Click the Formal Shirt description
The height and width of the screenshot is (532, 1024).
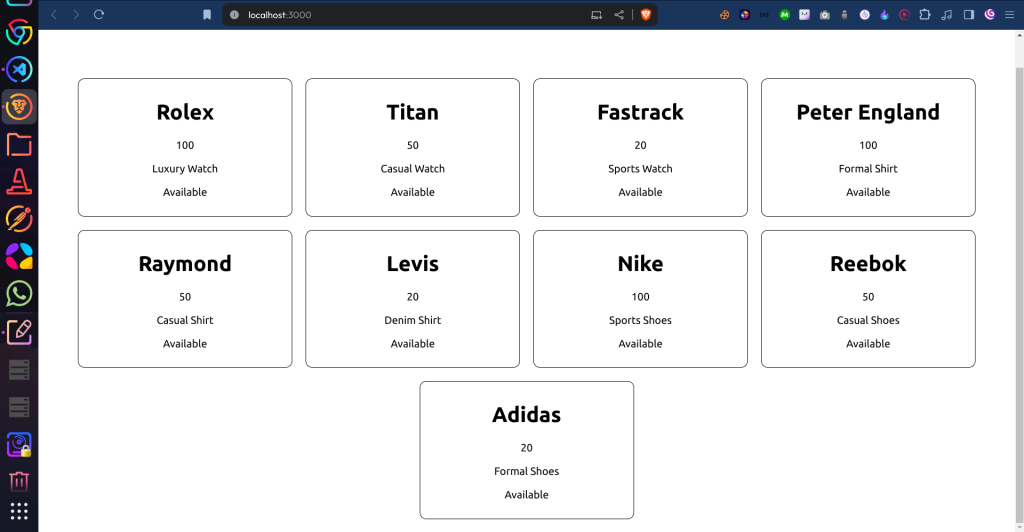(x=868, y=168)
